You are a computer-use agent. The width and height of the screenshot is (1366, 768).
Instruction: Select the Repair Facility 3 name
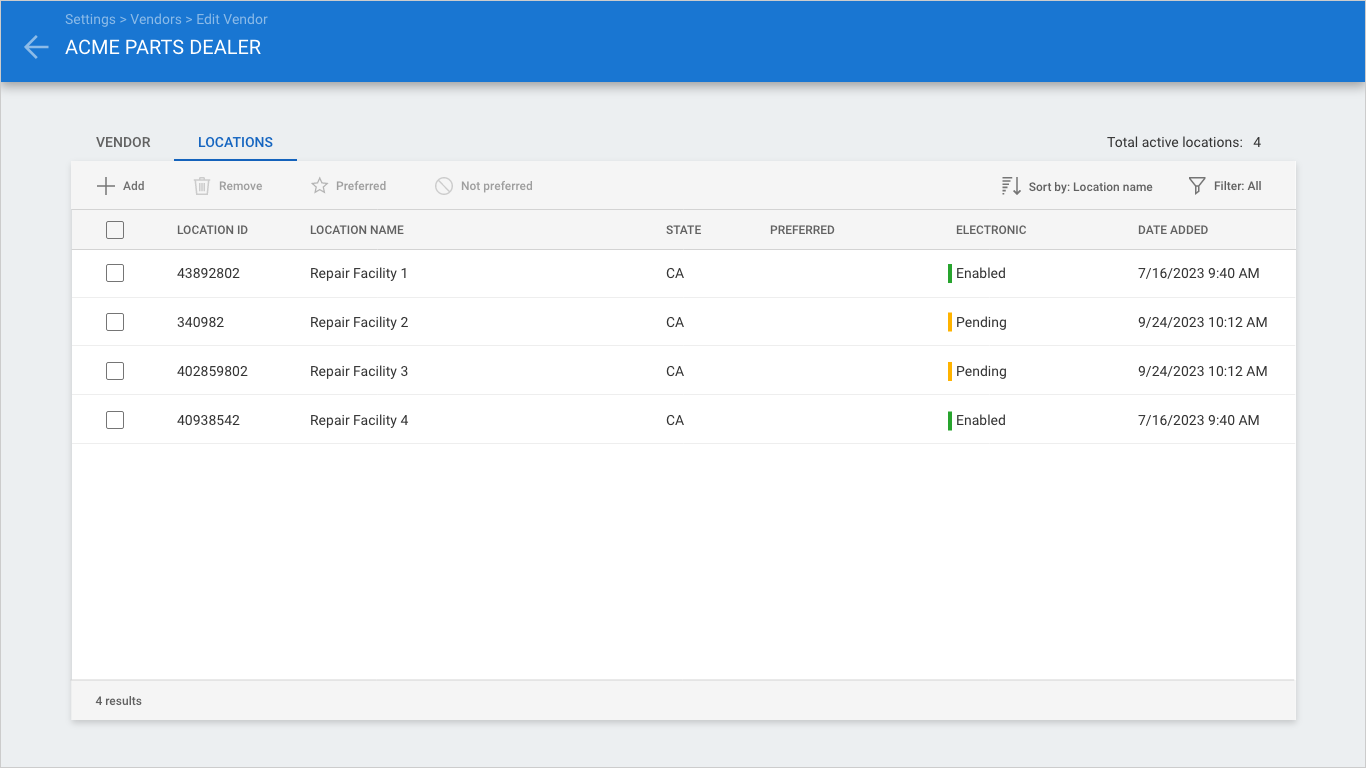pyautogui.click(x=359, y=371)
